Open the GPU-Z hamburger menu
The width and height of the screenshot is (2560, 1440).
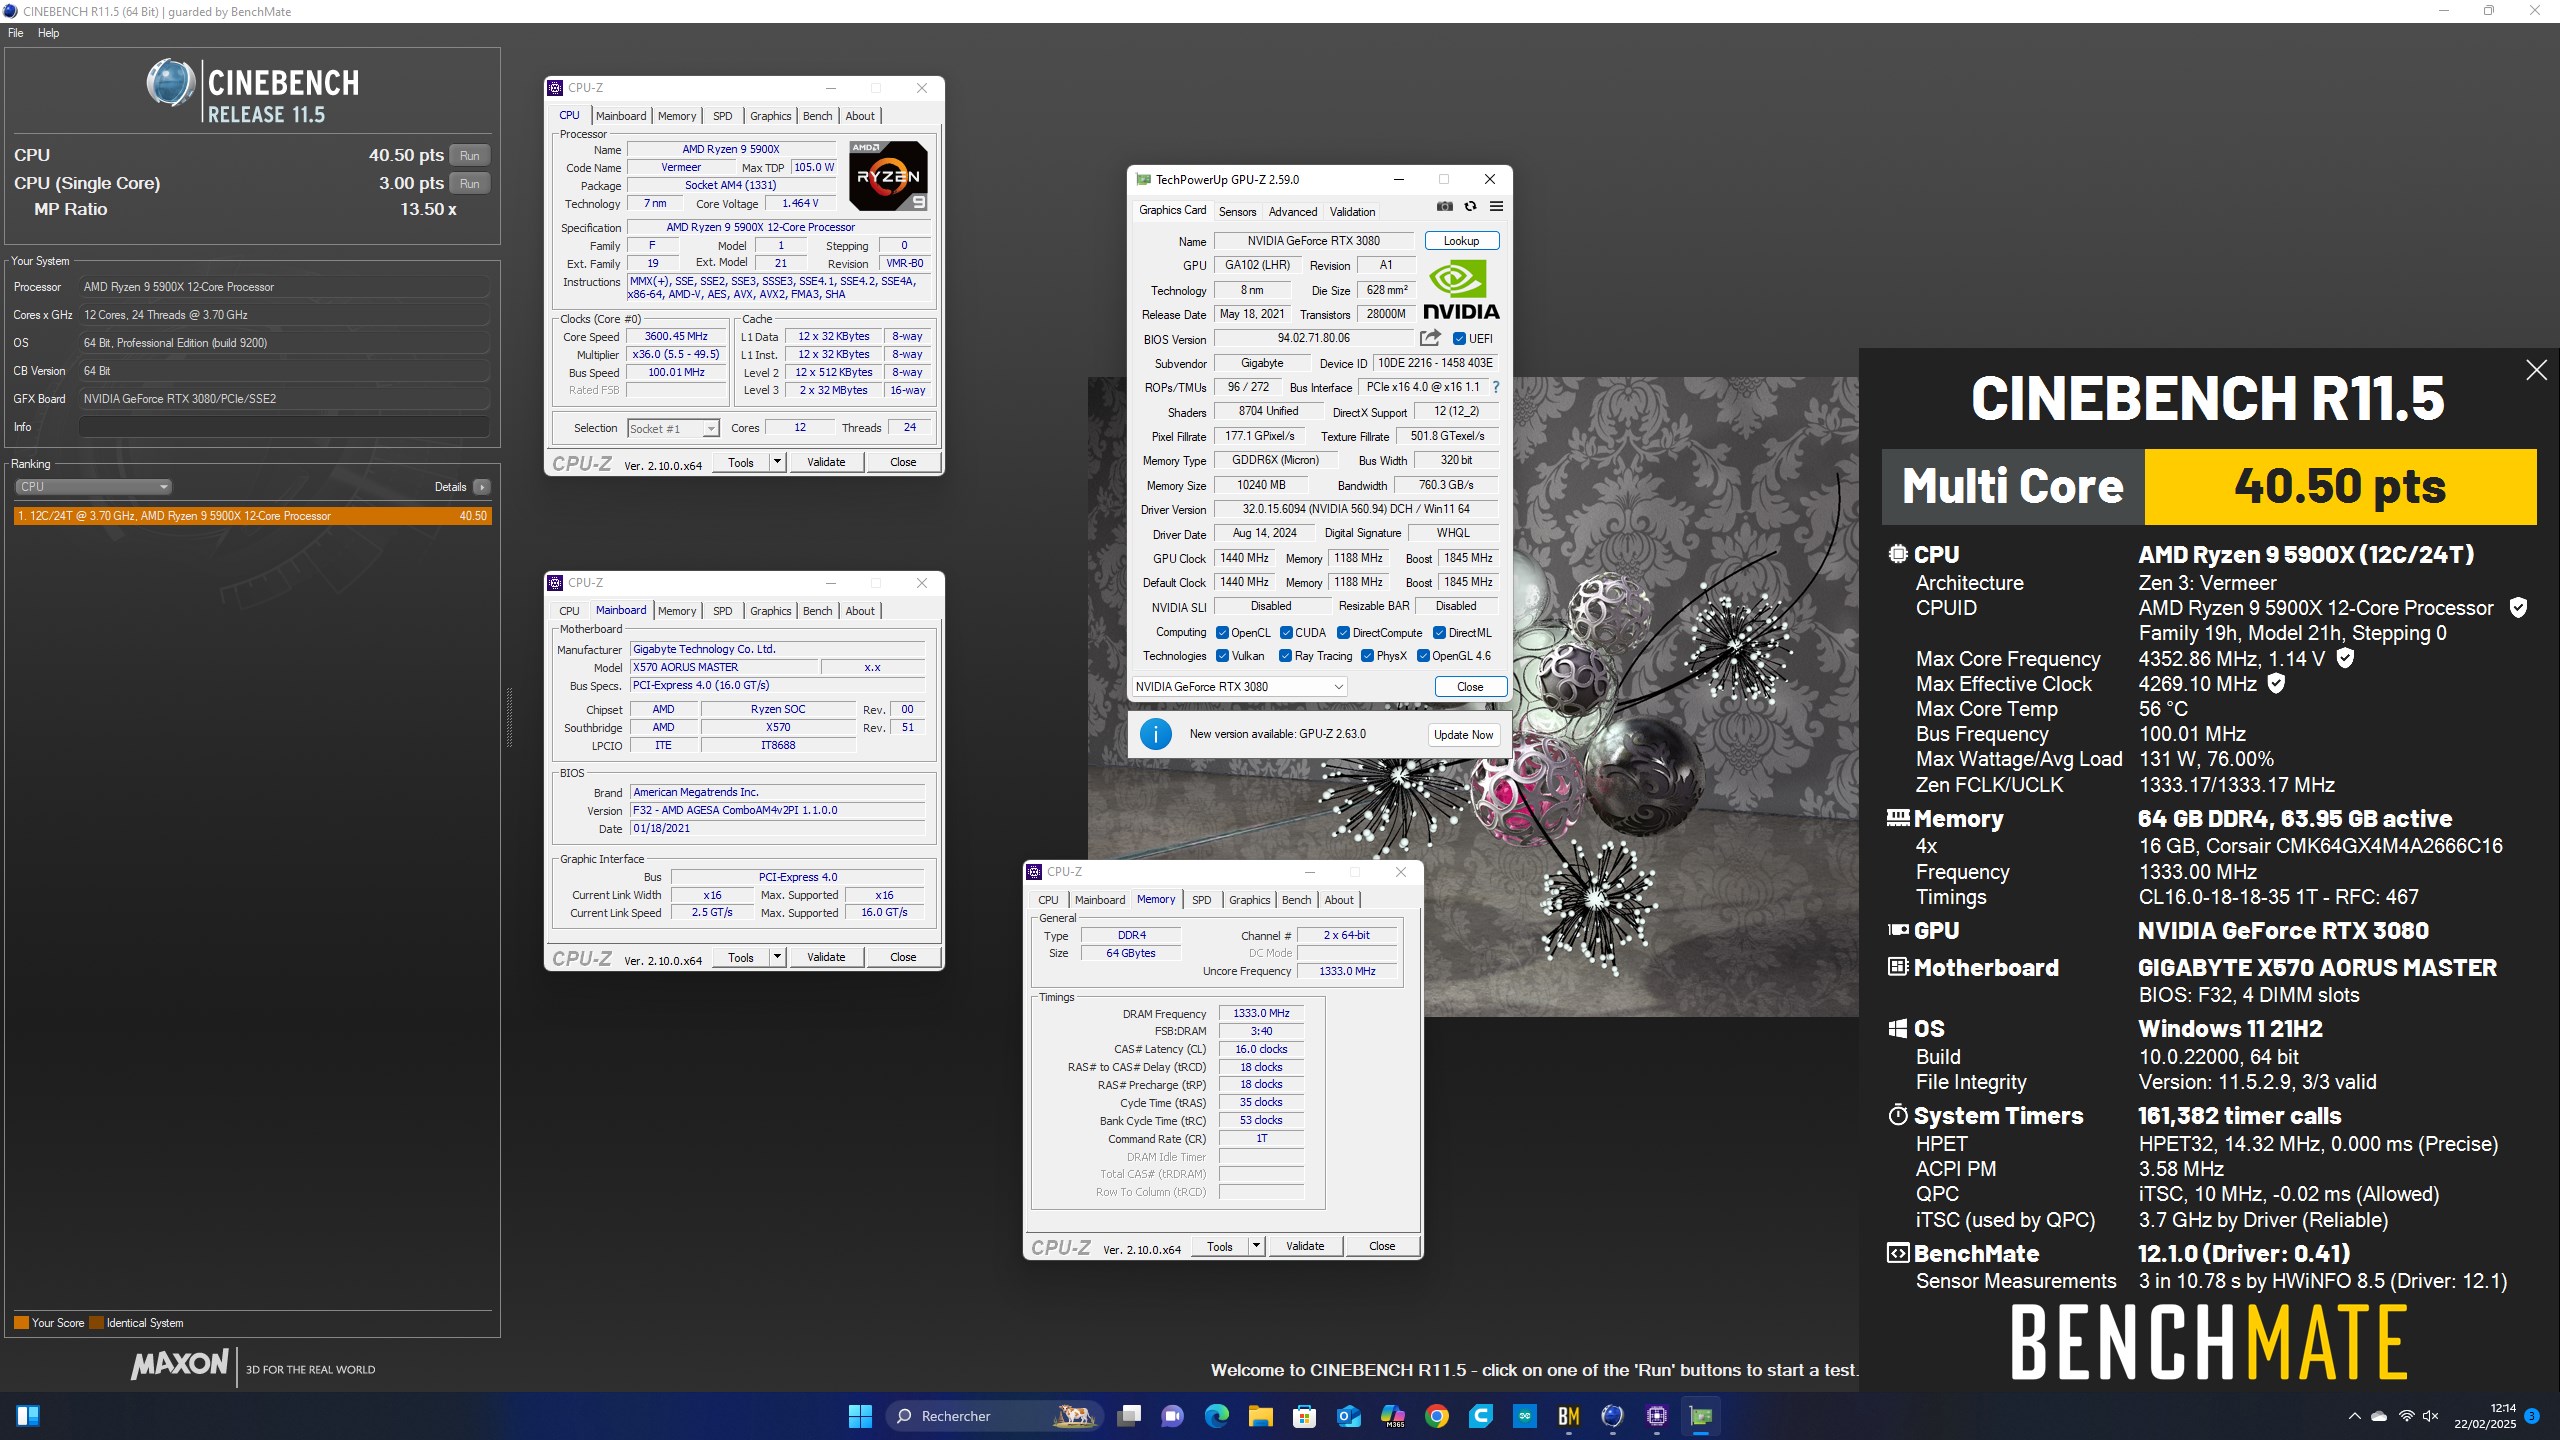click(1496, 207)
